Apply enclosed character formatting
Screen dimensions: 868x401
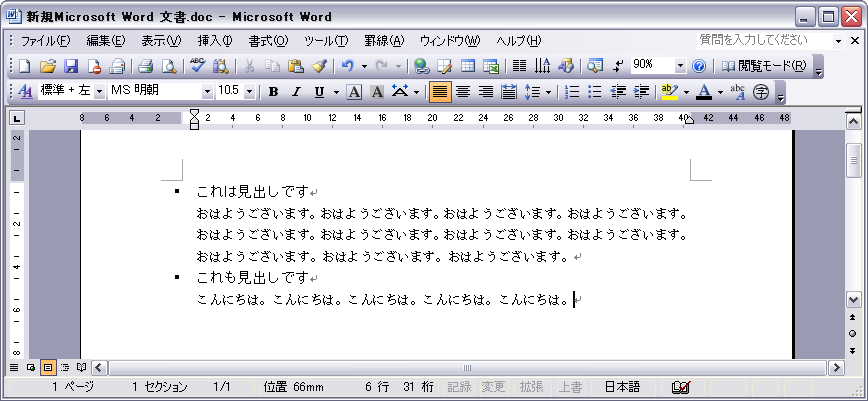(x=761, y=92)
